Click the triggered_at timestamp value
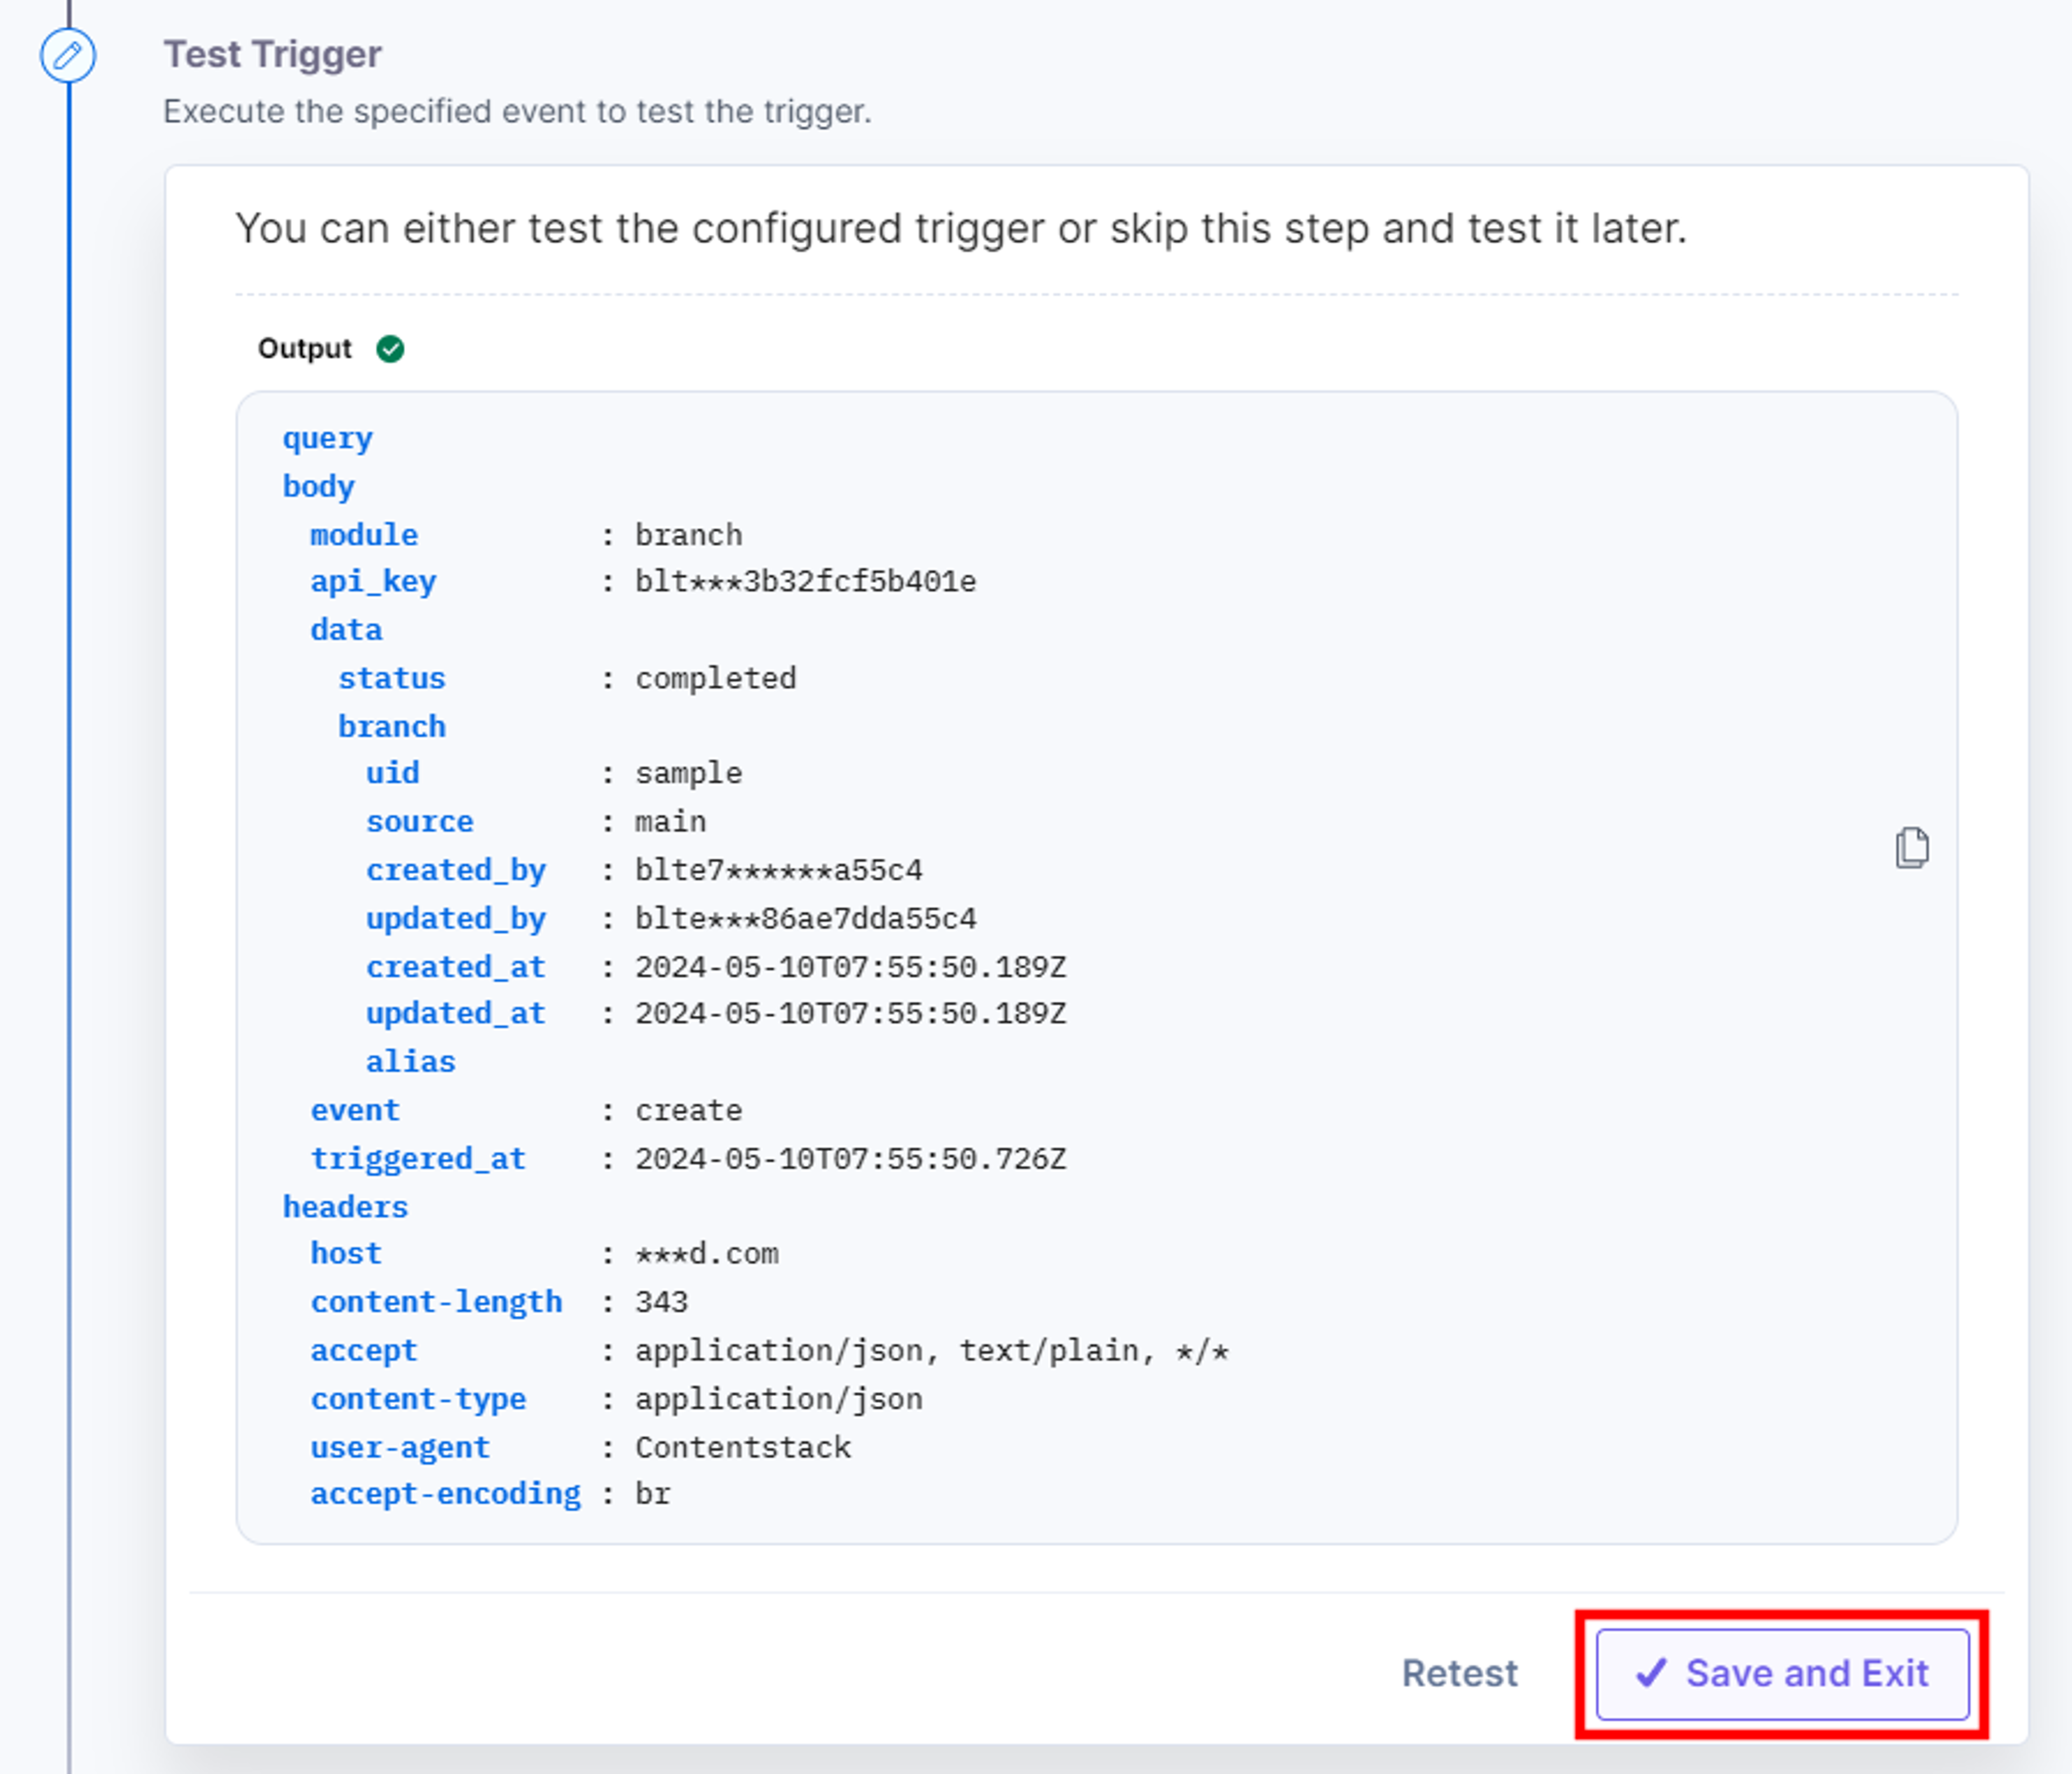 point(850,1159)
